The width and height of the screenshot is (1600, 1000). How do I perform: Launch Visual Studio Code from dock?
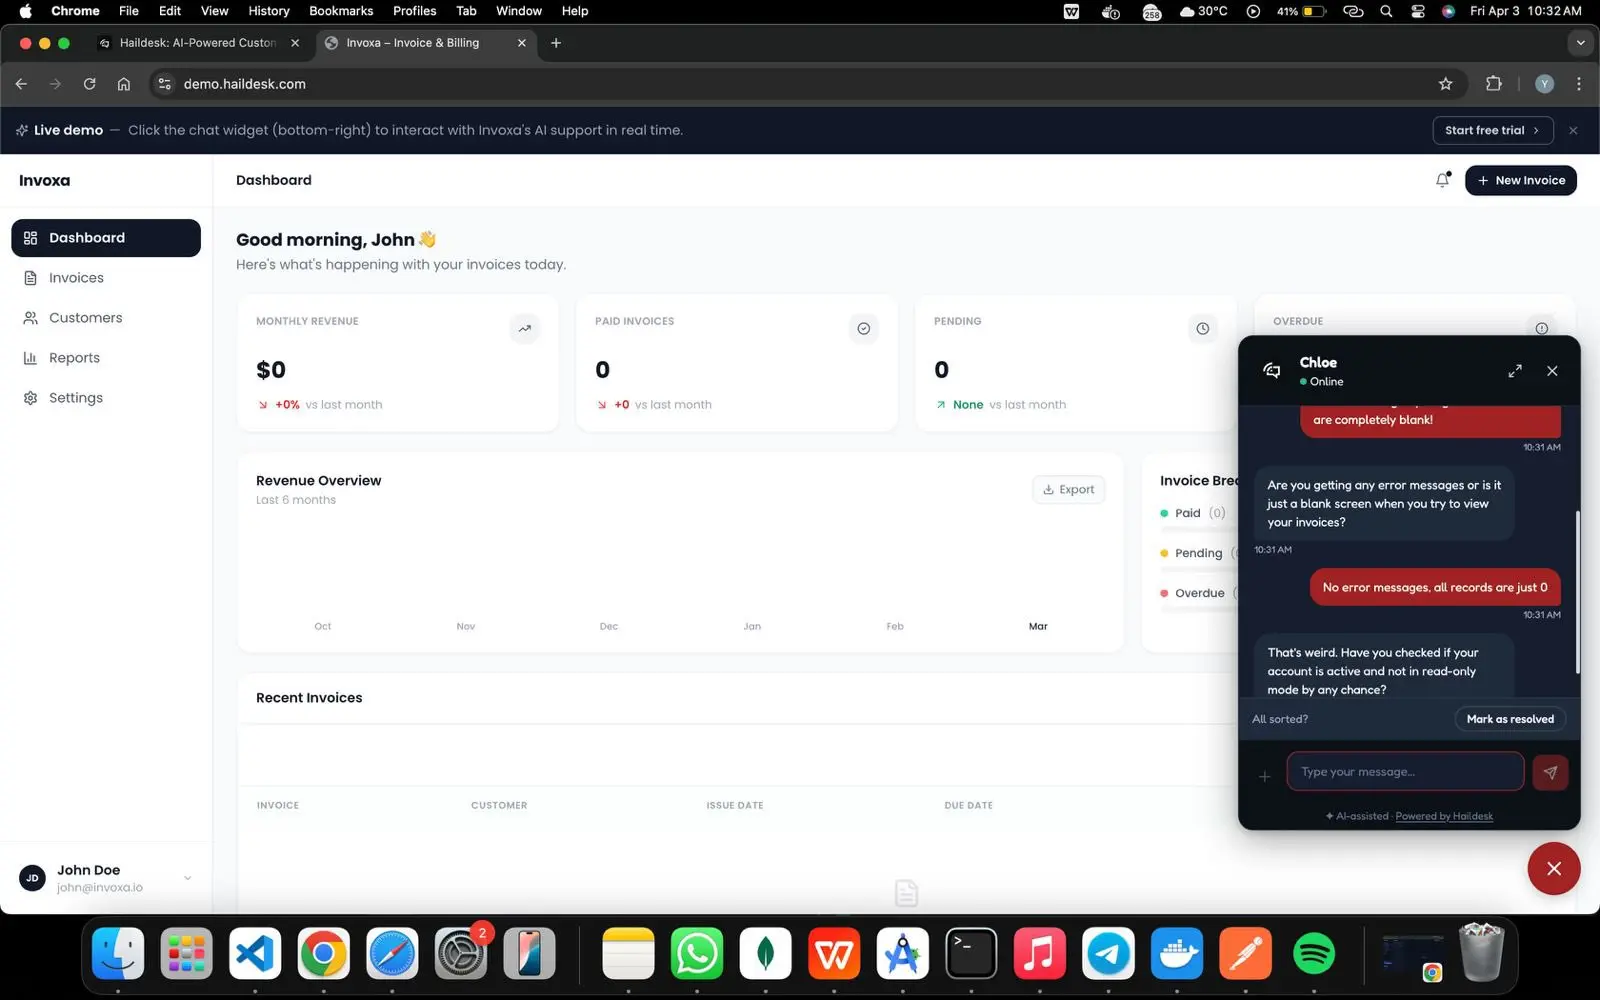(255, 953)
